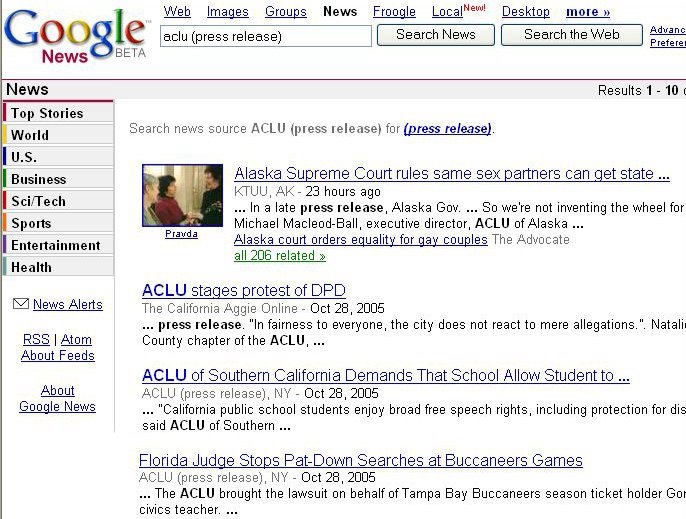Select the Business news section
Screen dimensions: 686x519
[58, 179]
